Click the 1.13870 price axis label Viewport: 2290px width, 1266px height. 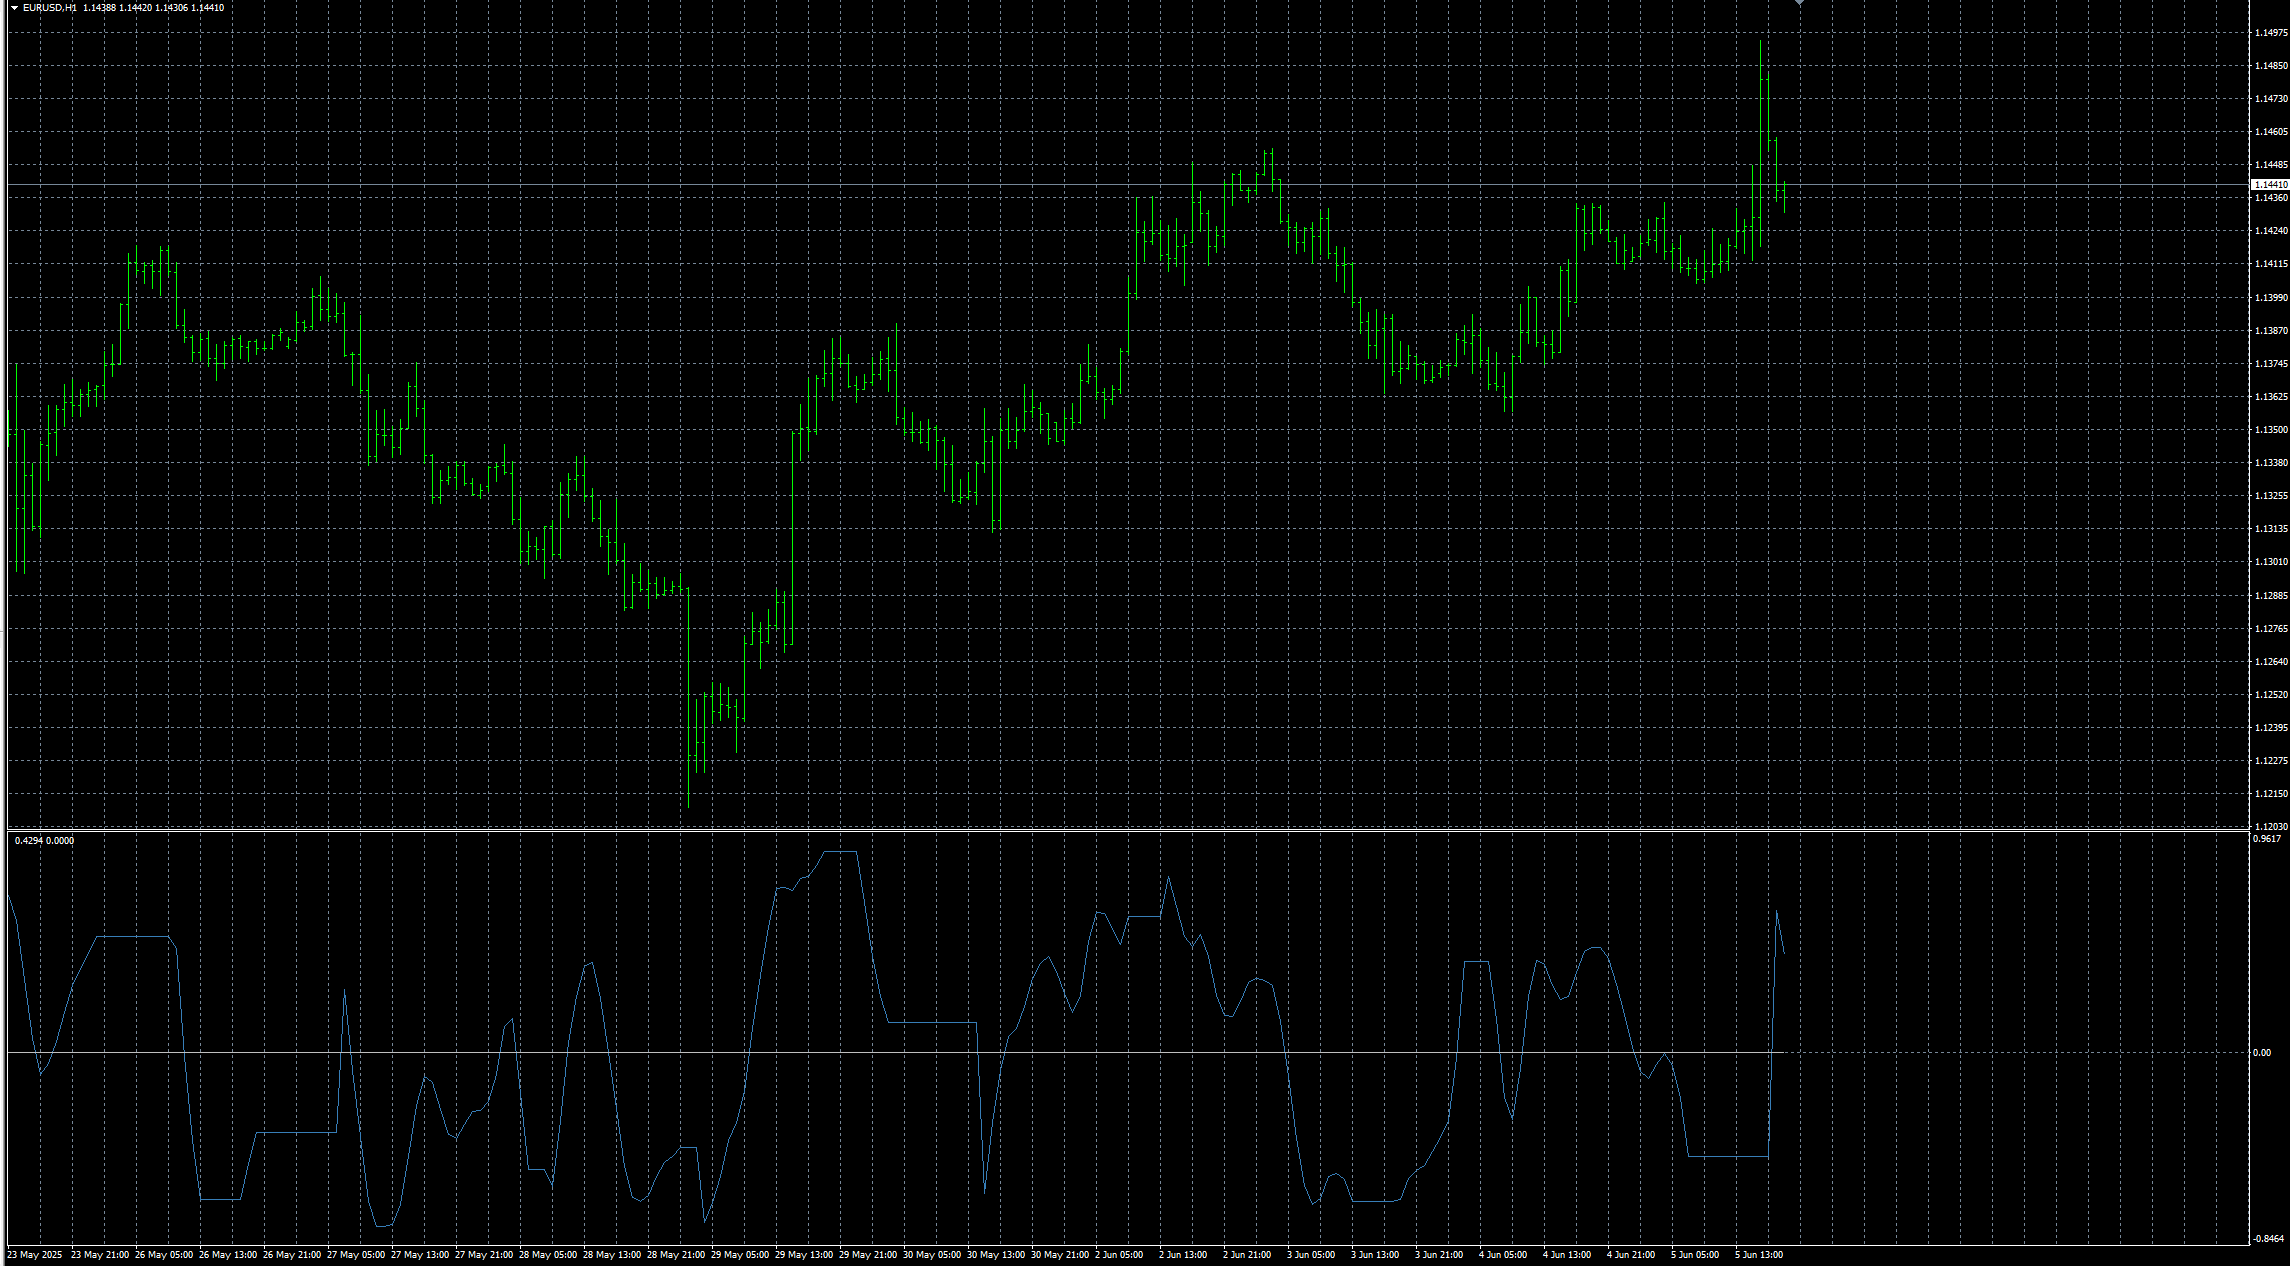2271,331
